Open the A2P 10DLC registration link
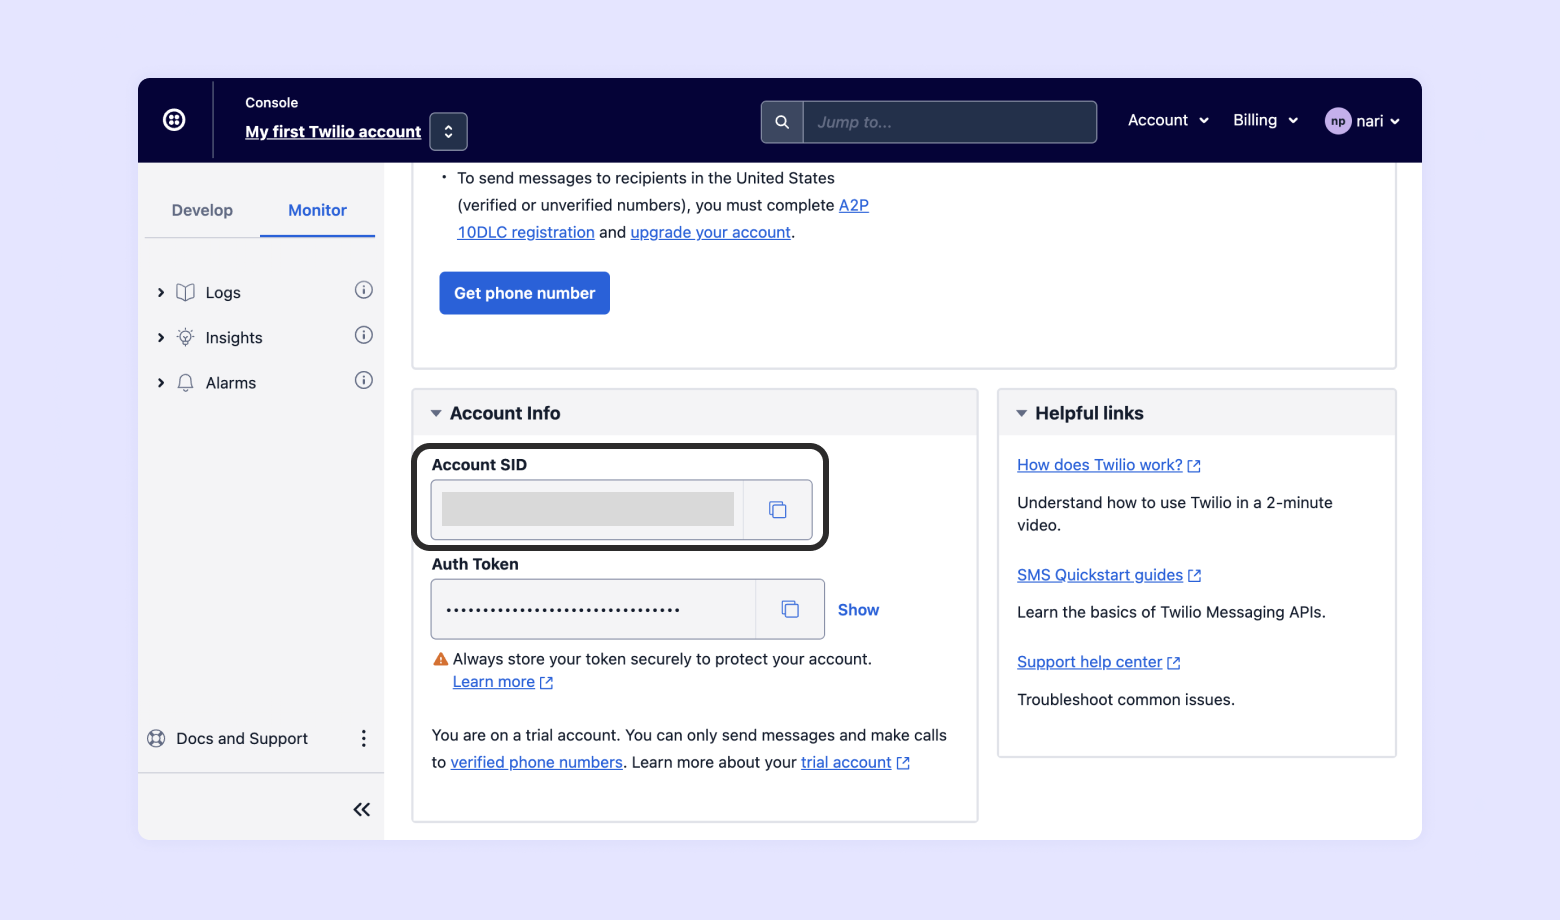The width and height of the screenshot is (1560, 920). [x=663, y=219]
